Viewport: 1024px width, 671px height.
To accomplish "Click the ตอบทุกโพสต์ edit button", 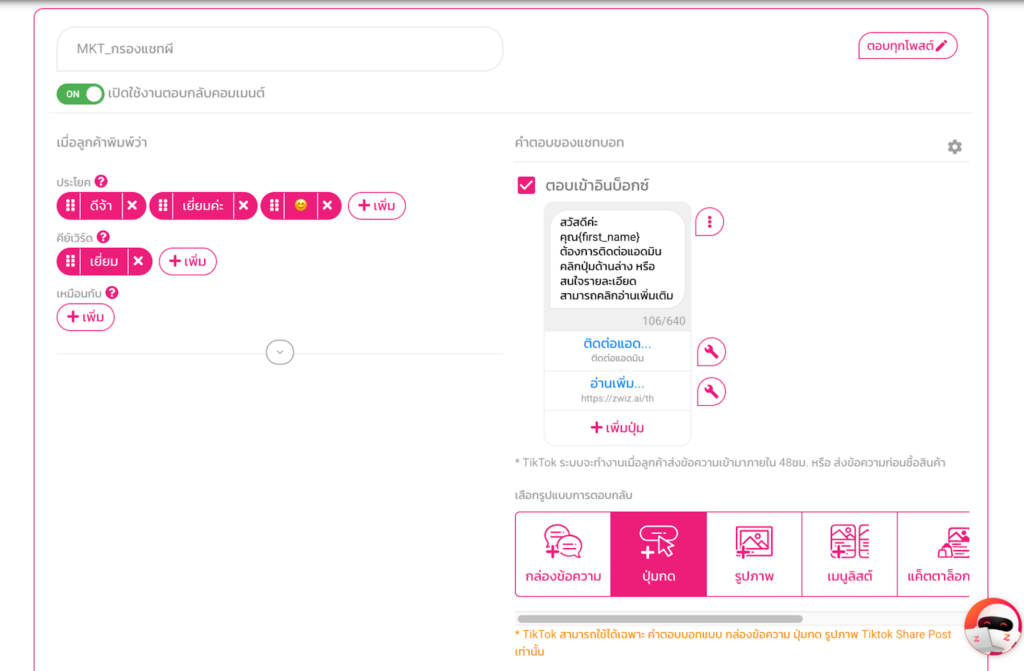I will click(x=907, y=46).
